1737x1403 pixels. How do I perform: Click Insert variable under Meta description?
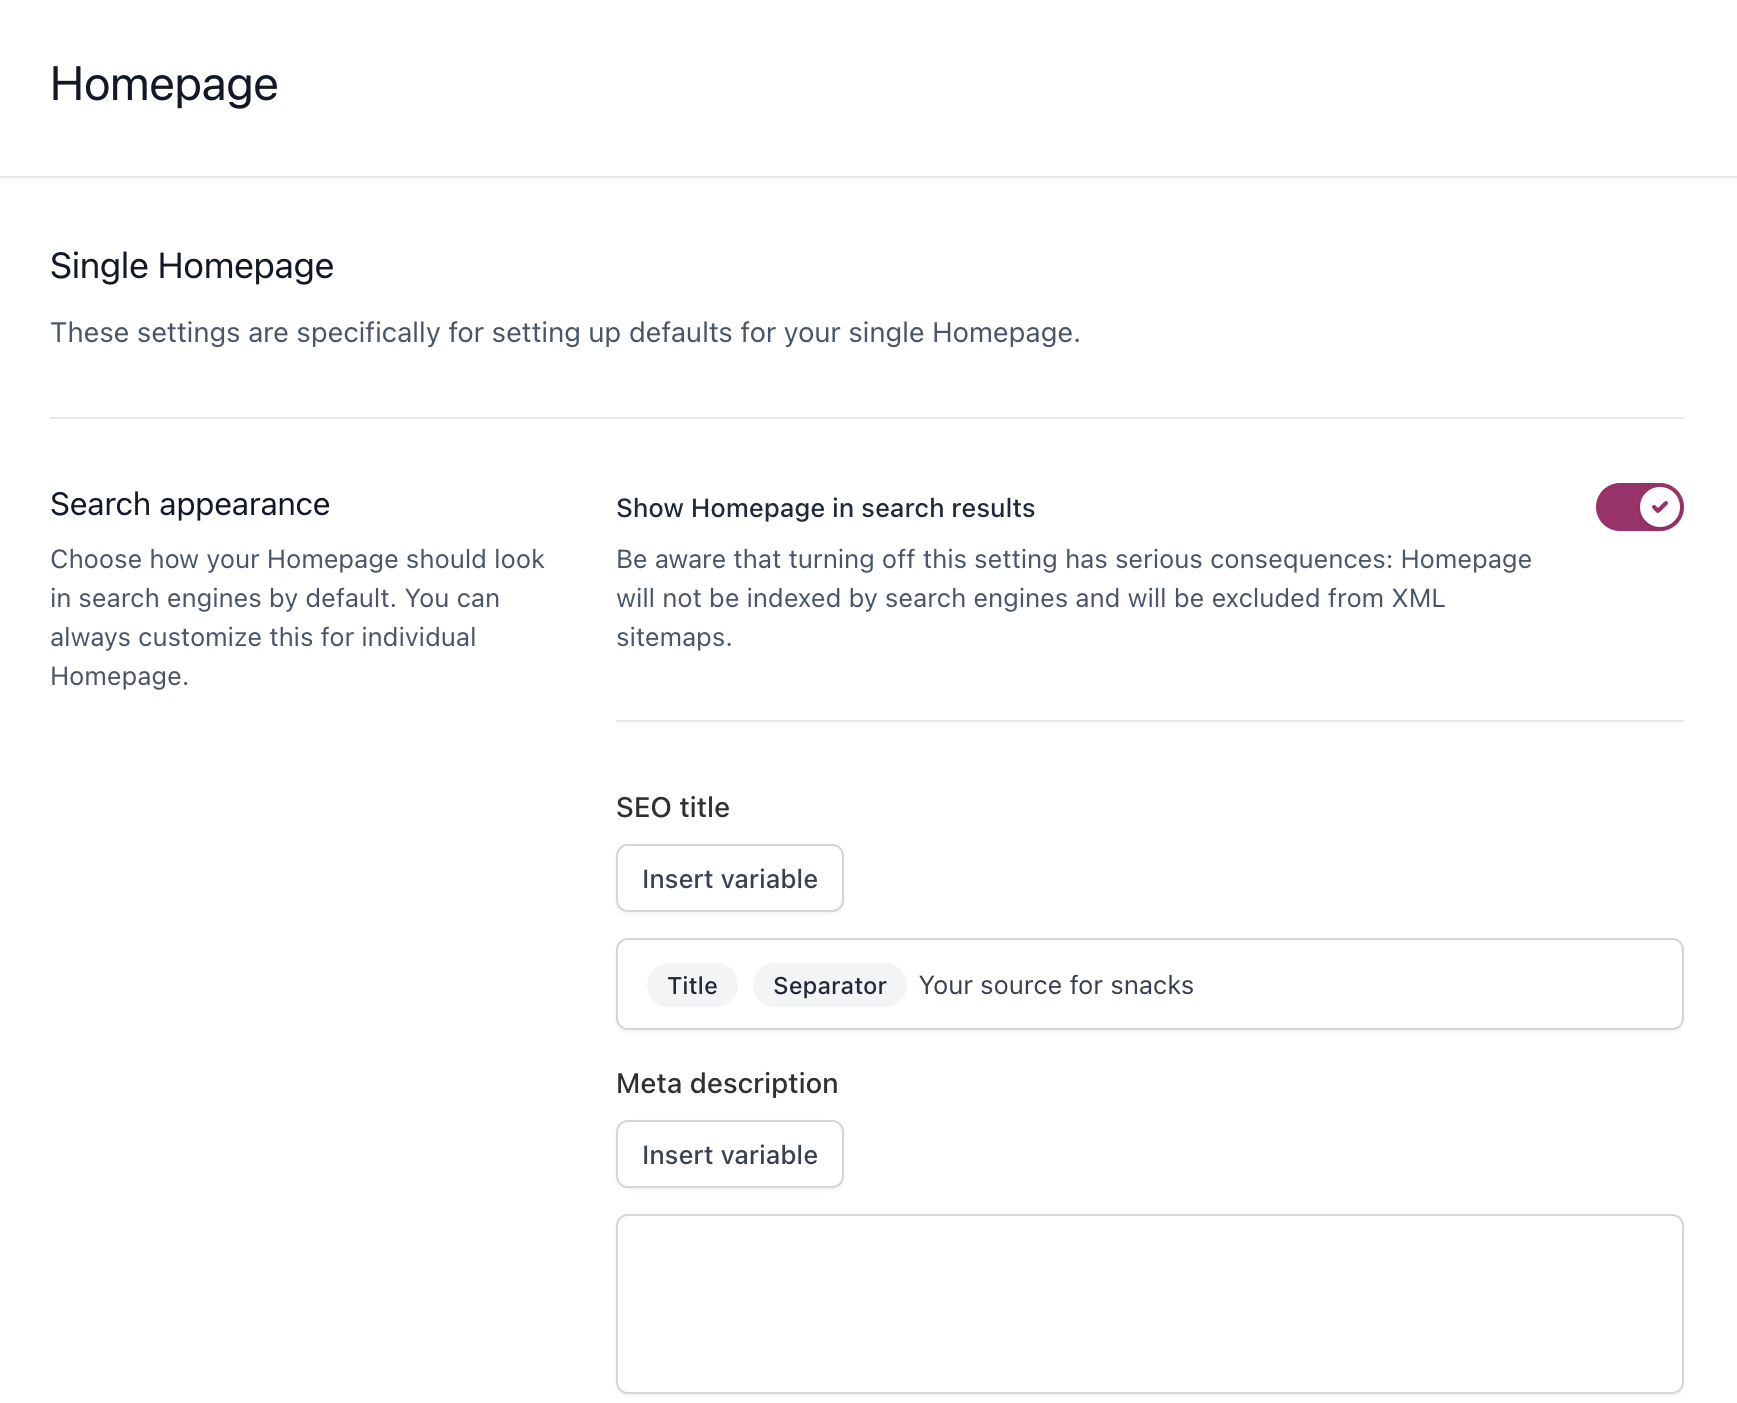(729, 1154)
